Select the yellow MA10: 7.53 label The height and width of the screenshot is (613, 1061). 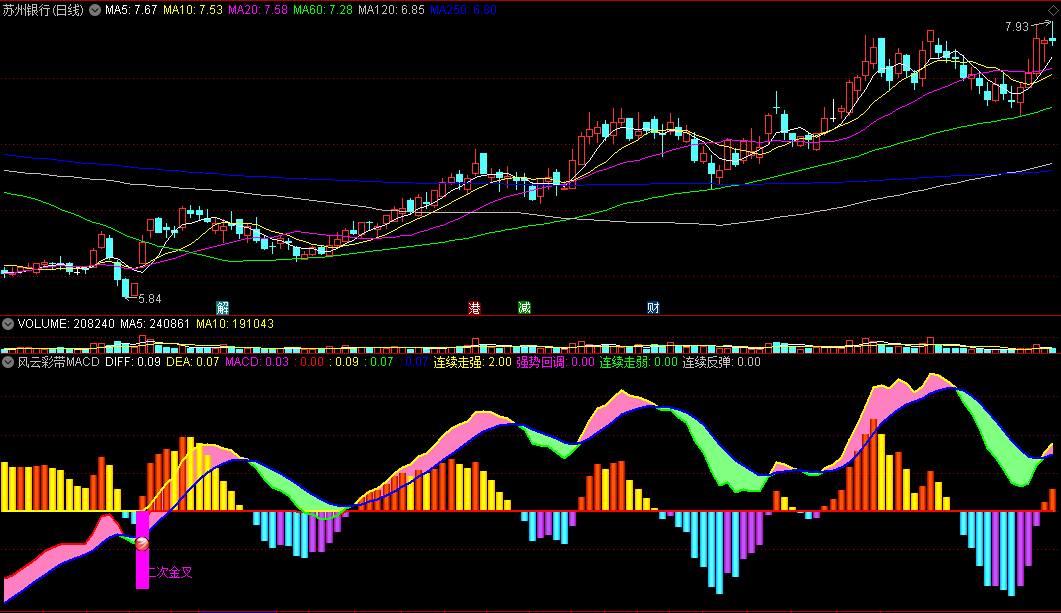point(193,10)
